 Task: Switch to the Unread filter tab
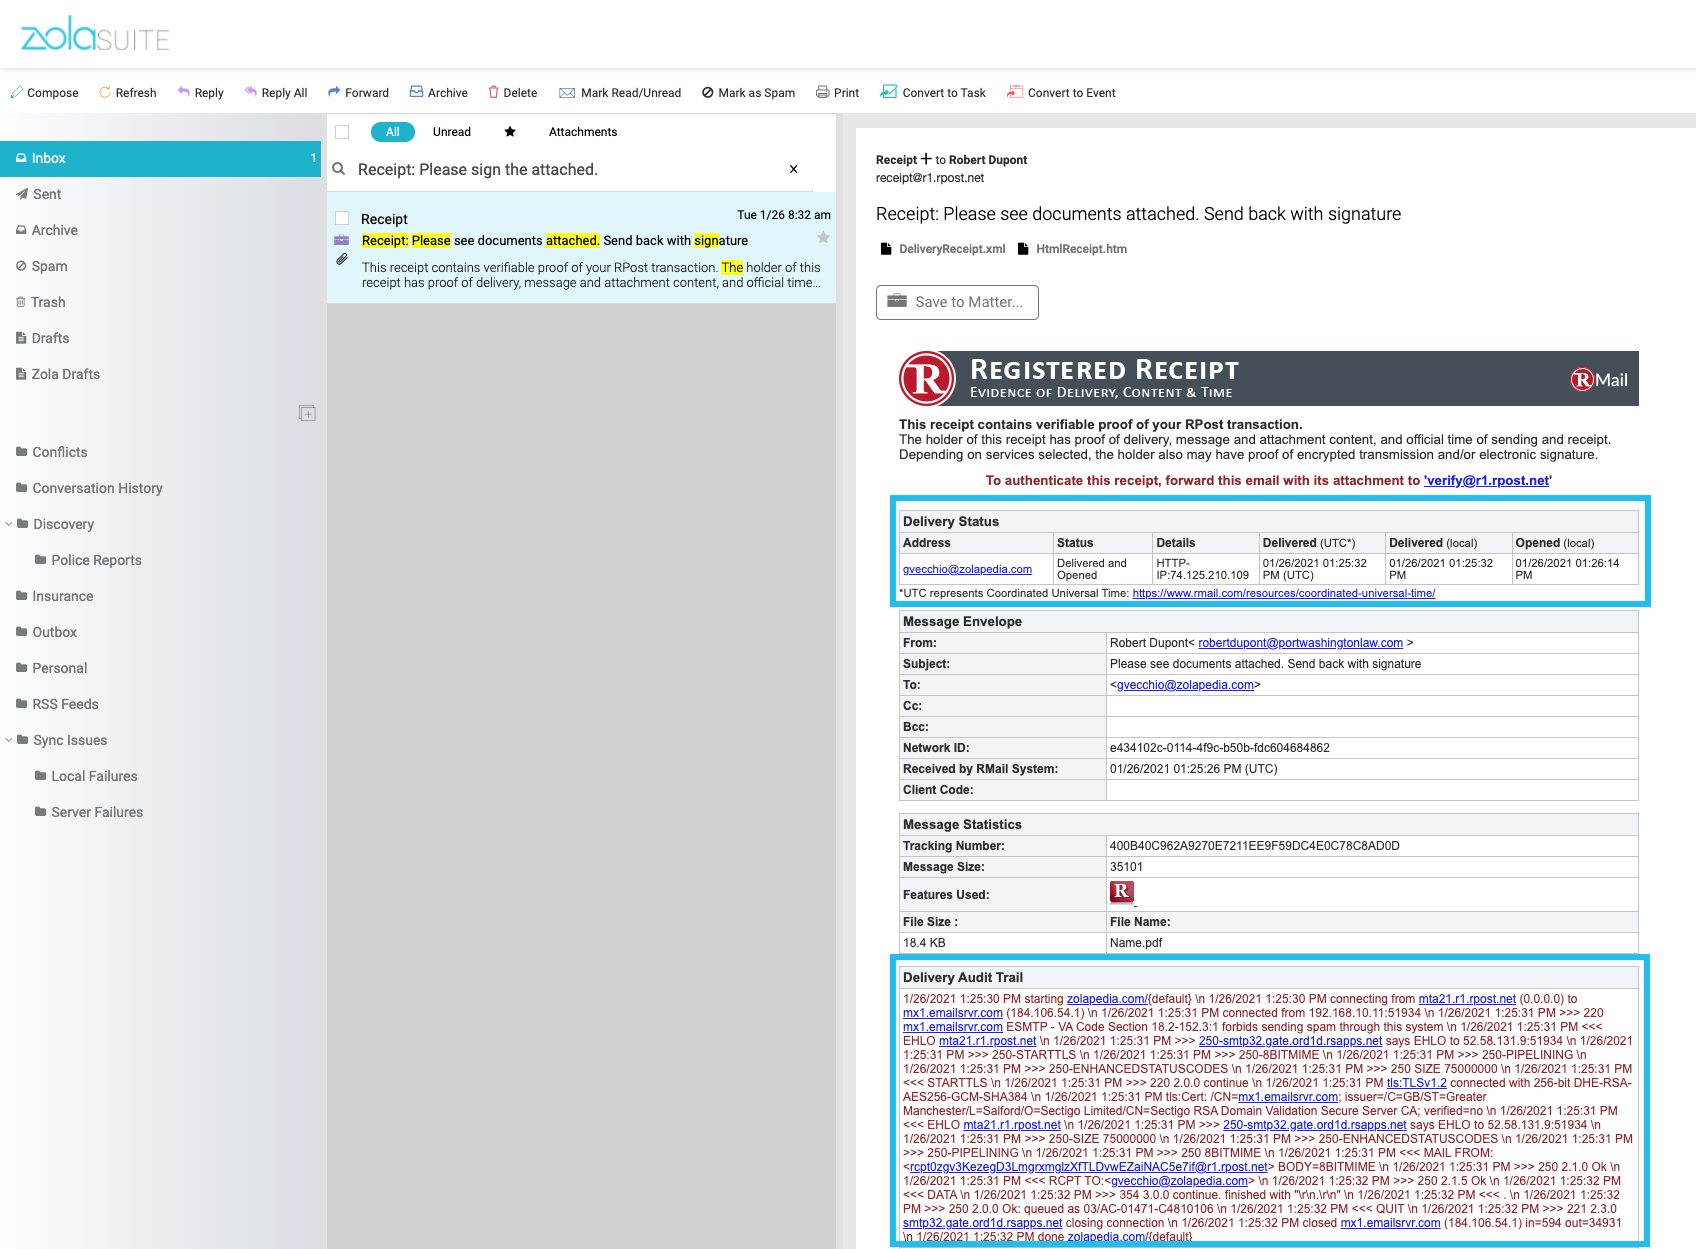tap(452, 132)
